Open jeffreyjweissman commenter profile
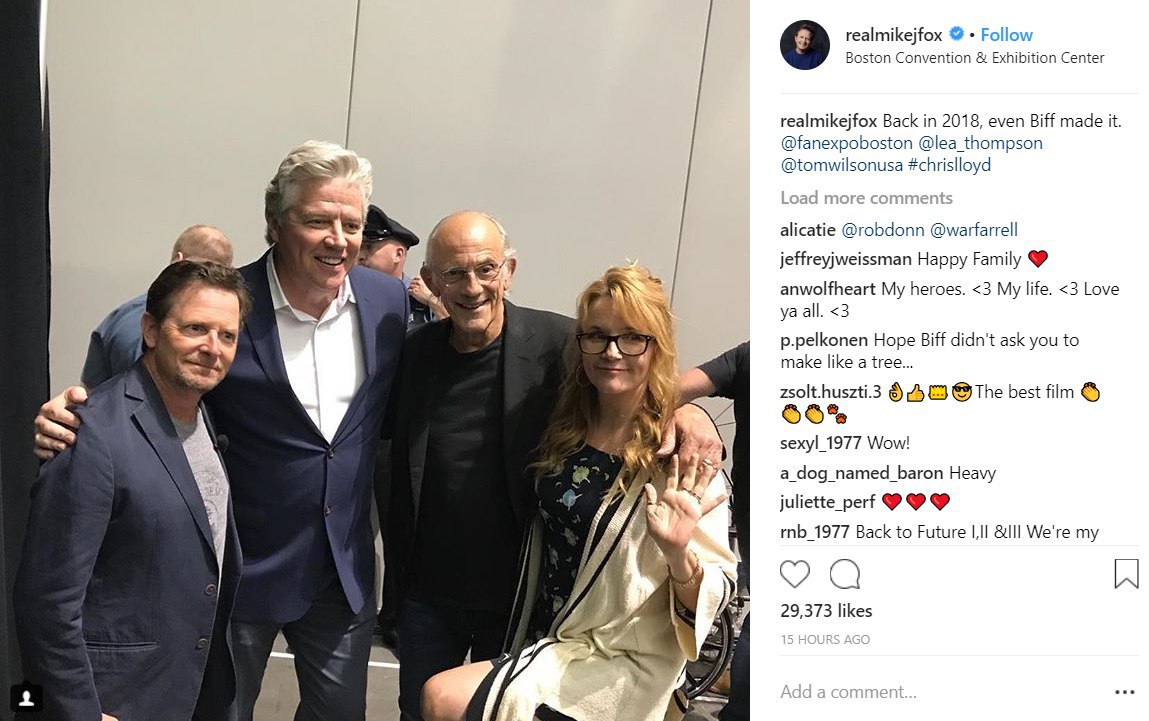 coord(846,259)
